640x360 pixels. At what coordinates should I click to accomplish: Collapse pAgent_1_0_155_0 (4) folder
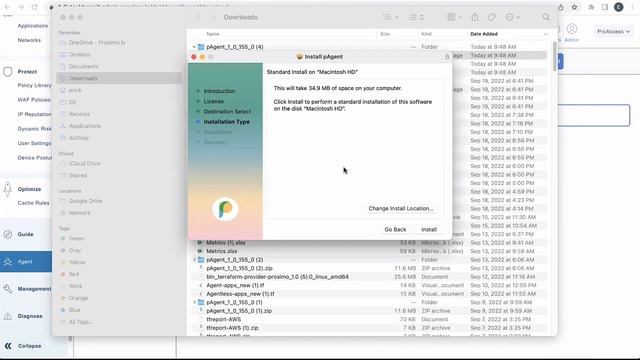click(x=194, y=47)
